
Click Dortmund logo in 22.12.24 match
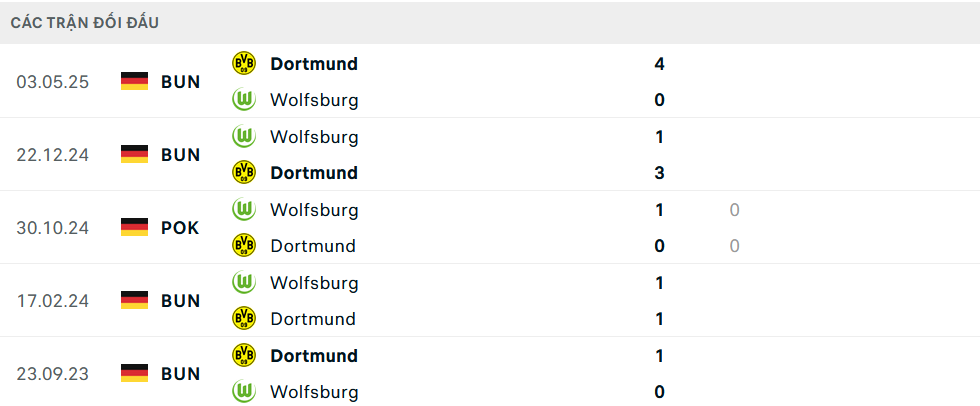point(243,173)
